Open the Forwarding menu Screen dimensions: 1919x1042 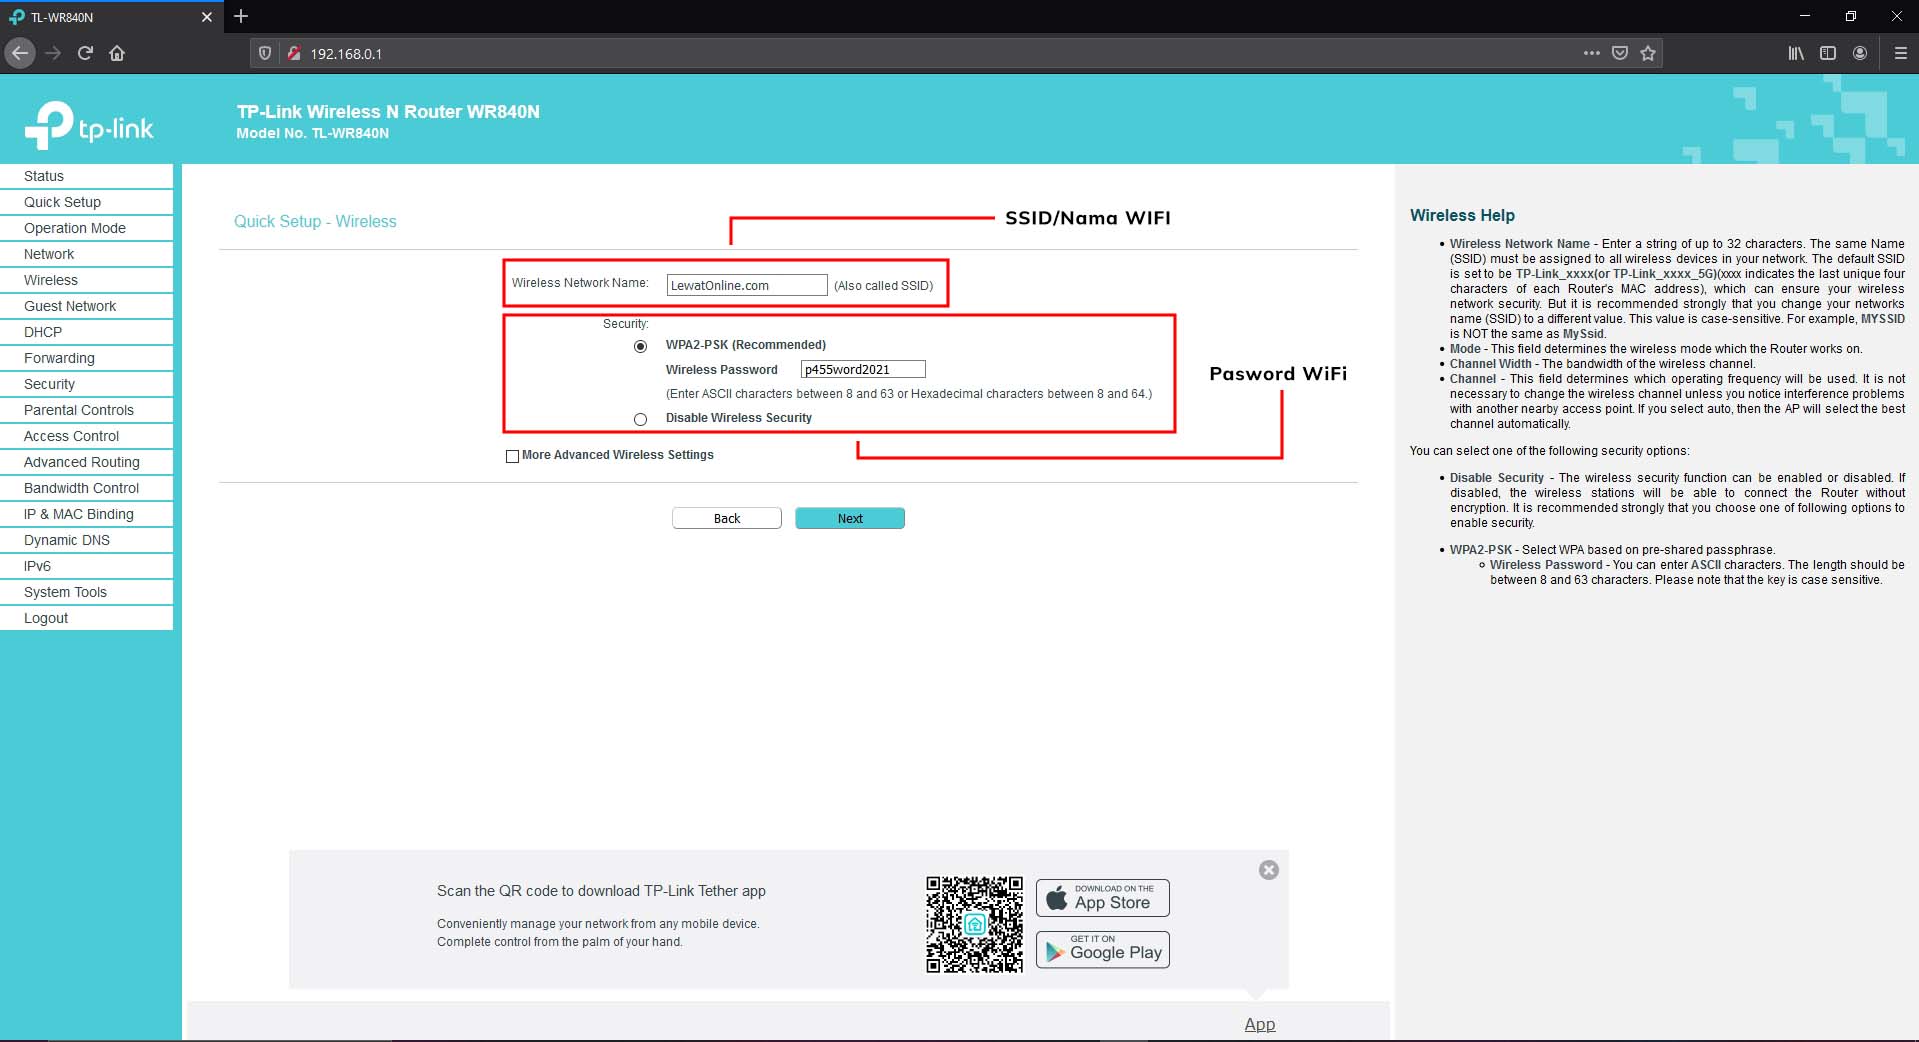(86, 358)
